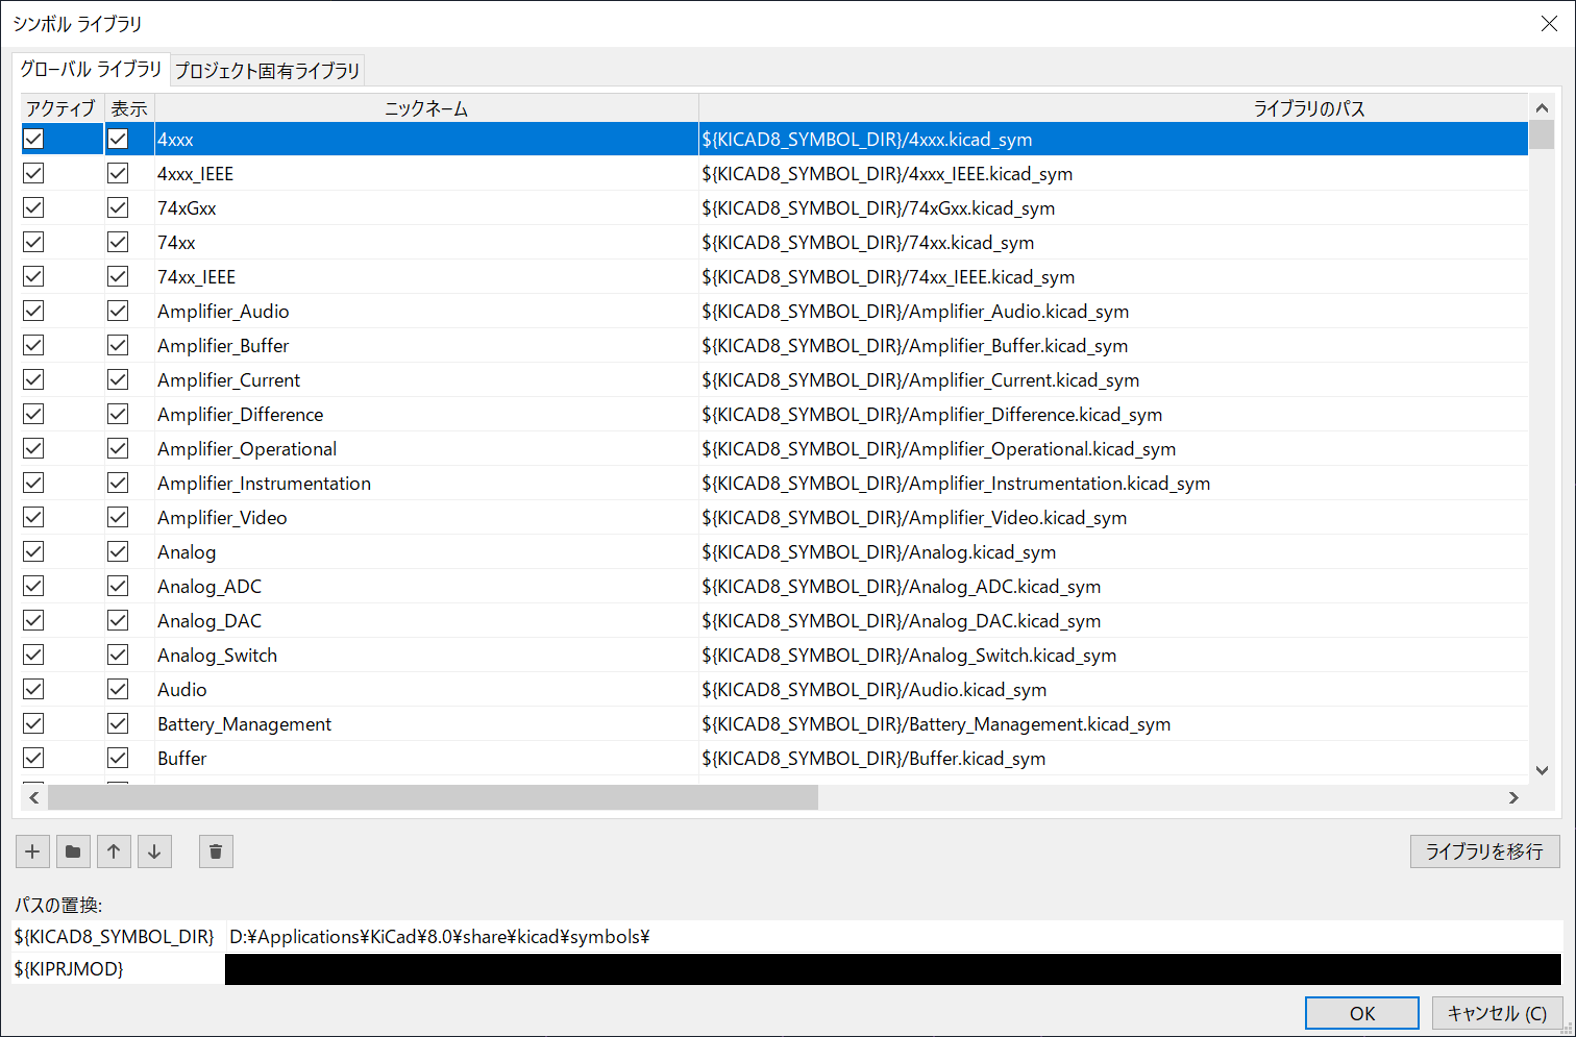Toggle アクティブ checkbox for 4xxx_IEEE
This screenshot has width=1576, height=1037.
(34, 173)
